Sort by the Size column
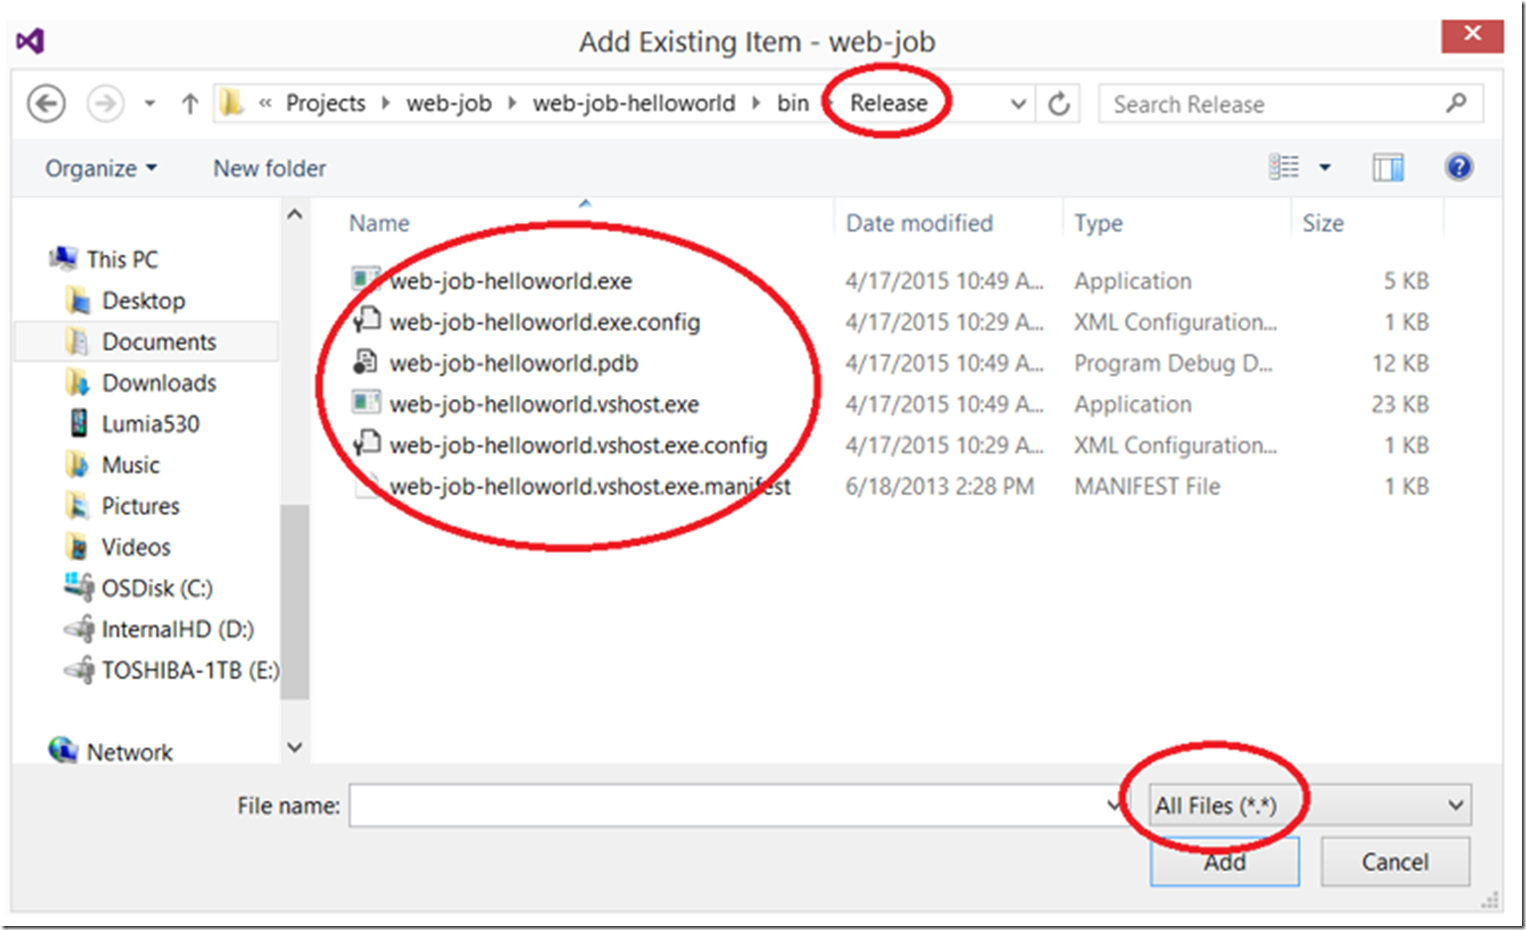 1322,223
